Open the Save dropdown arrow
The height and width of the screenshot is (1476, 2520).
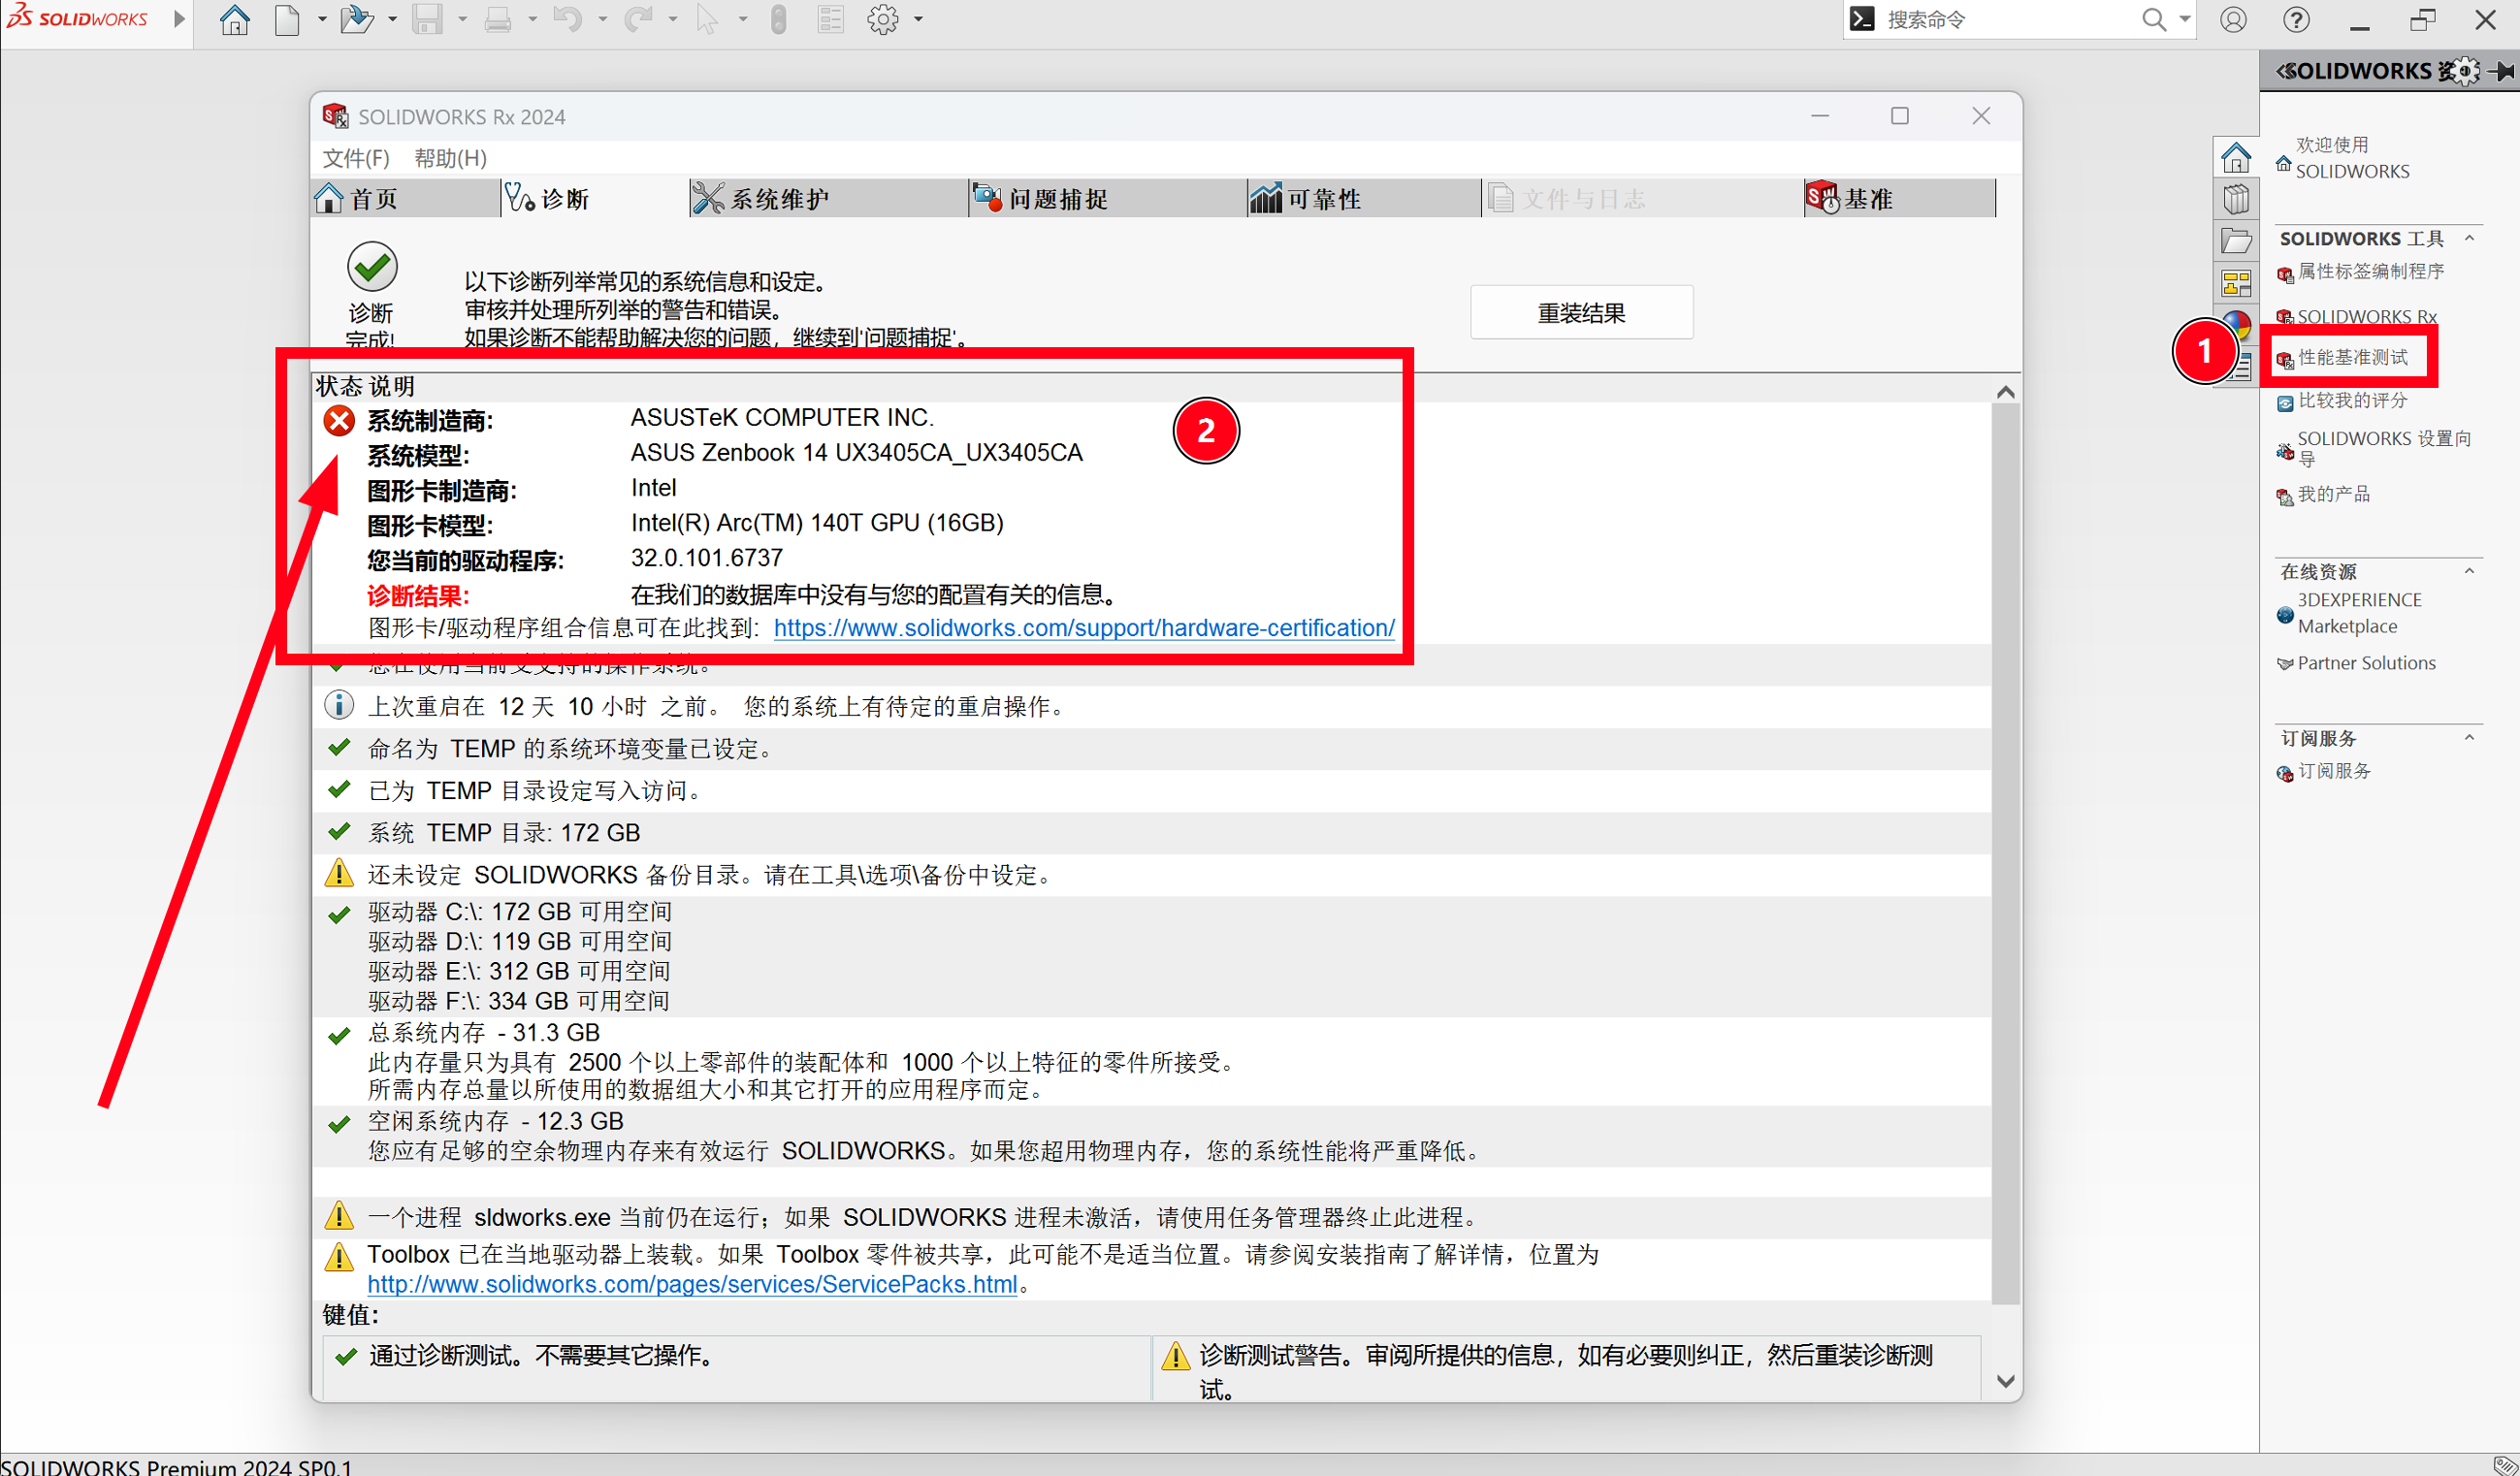[462, 20]
